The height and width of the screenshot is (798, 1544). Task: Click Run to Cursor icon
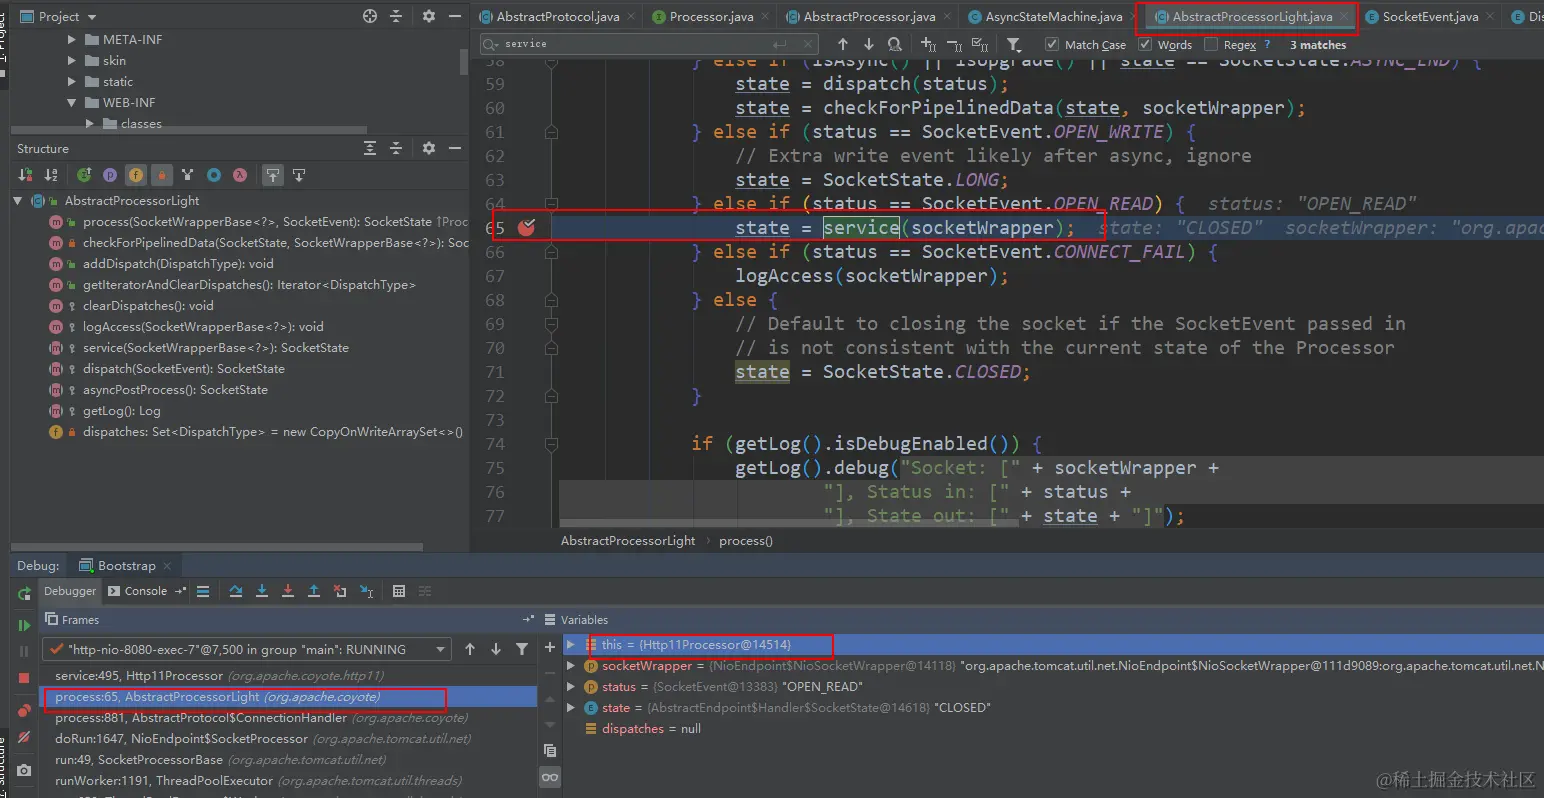(366, 591)
